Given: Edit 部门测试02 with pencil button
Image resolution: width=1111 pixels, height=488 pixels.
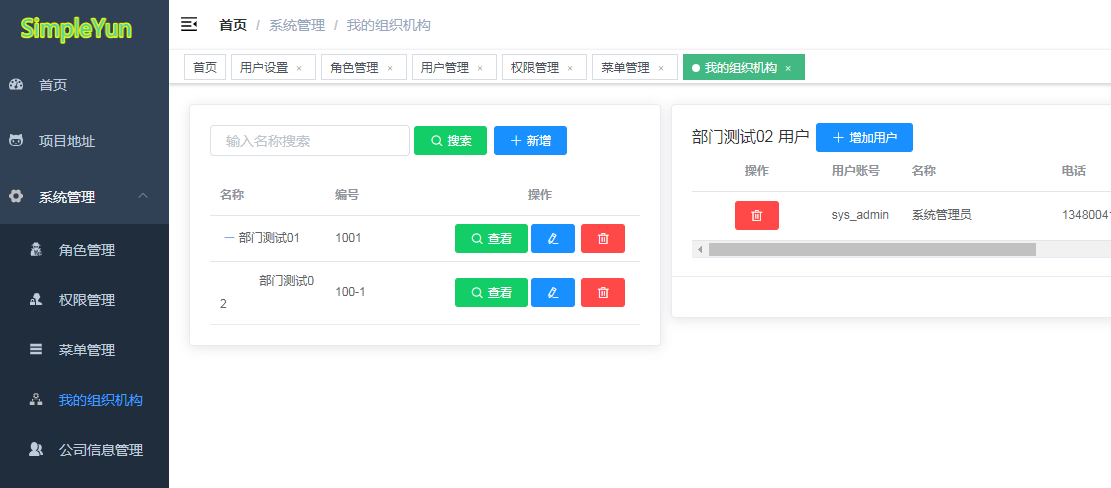Looking at the screenshot, I should [x=553, y=293].
